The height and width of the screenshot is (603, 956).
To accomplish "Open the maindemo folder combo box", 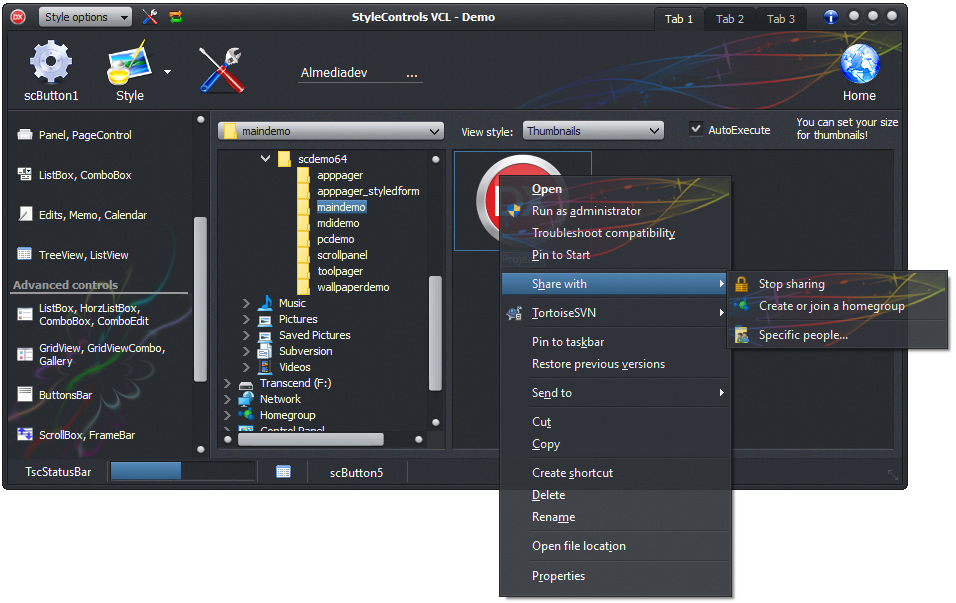I will coord(330,131).
